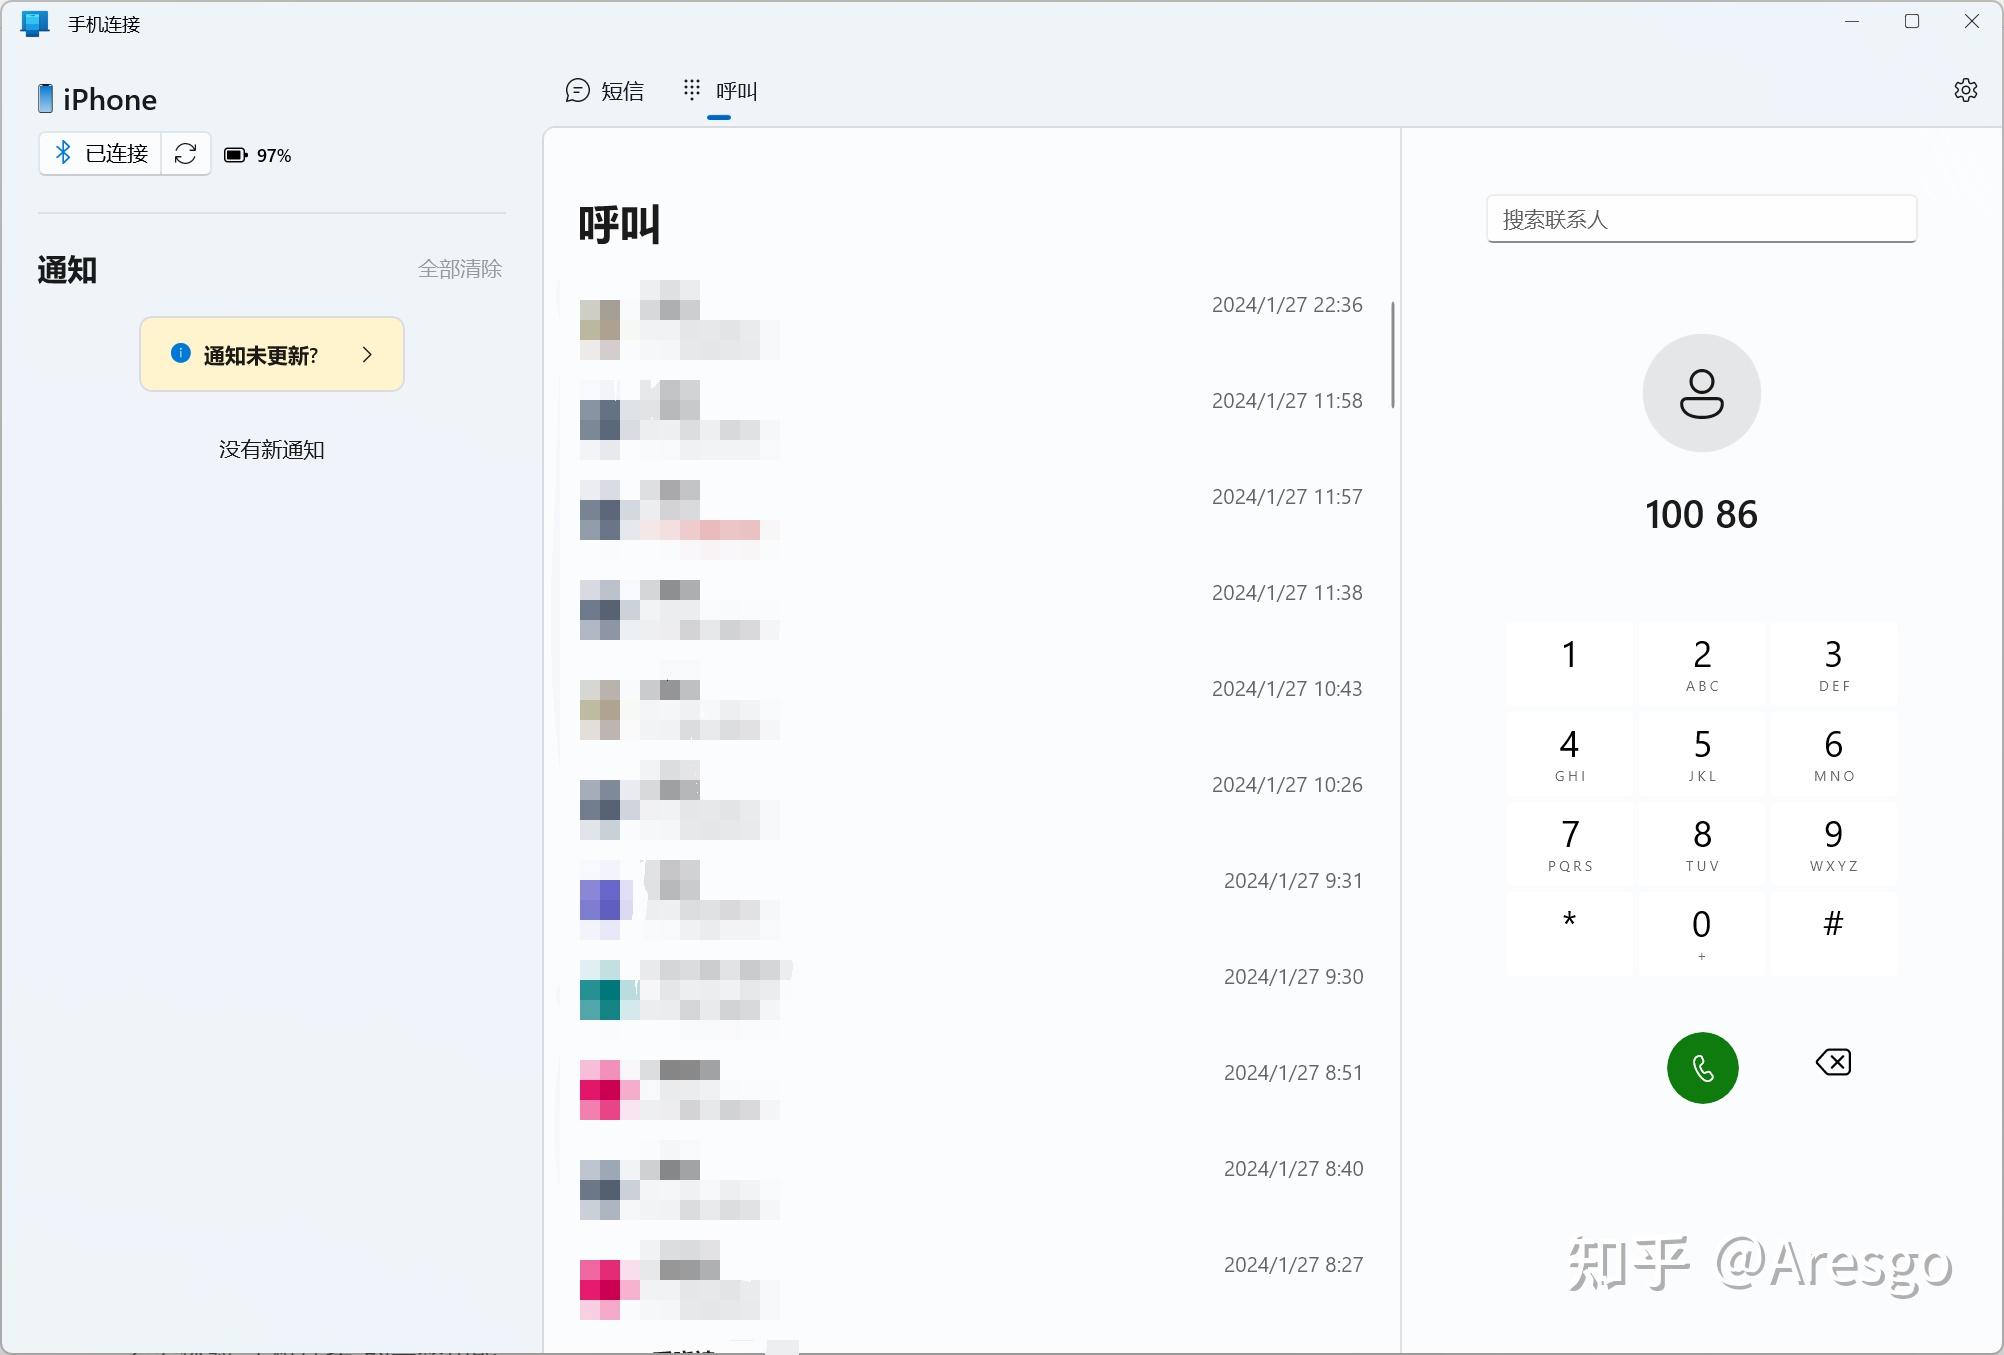The height and width of the screenshot is (1355, 2004).
Task: Expand the 通知未更新? notice chevron
Action: (x=367, y=354)
